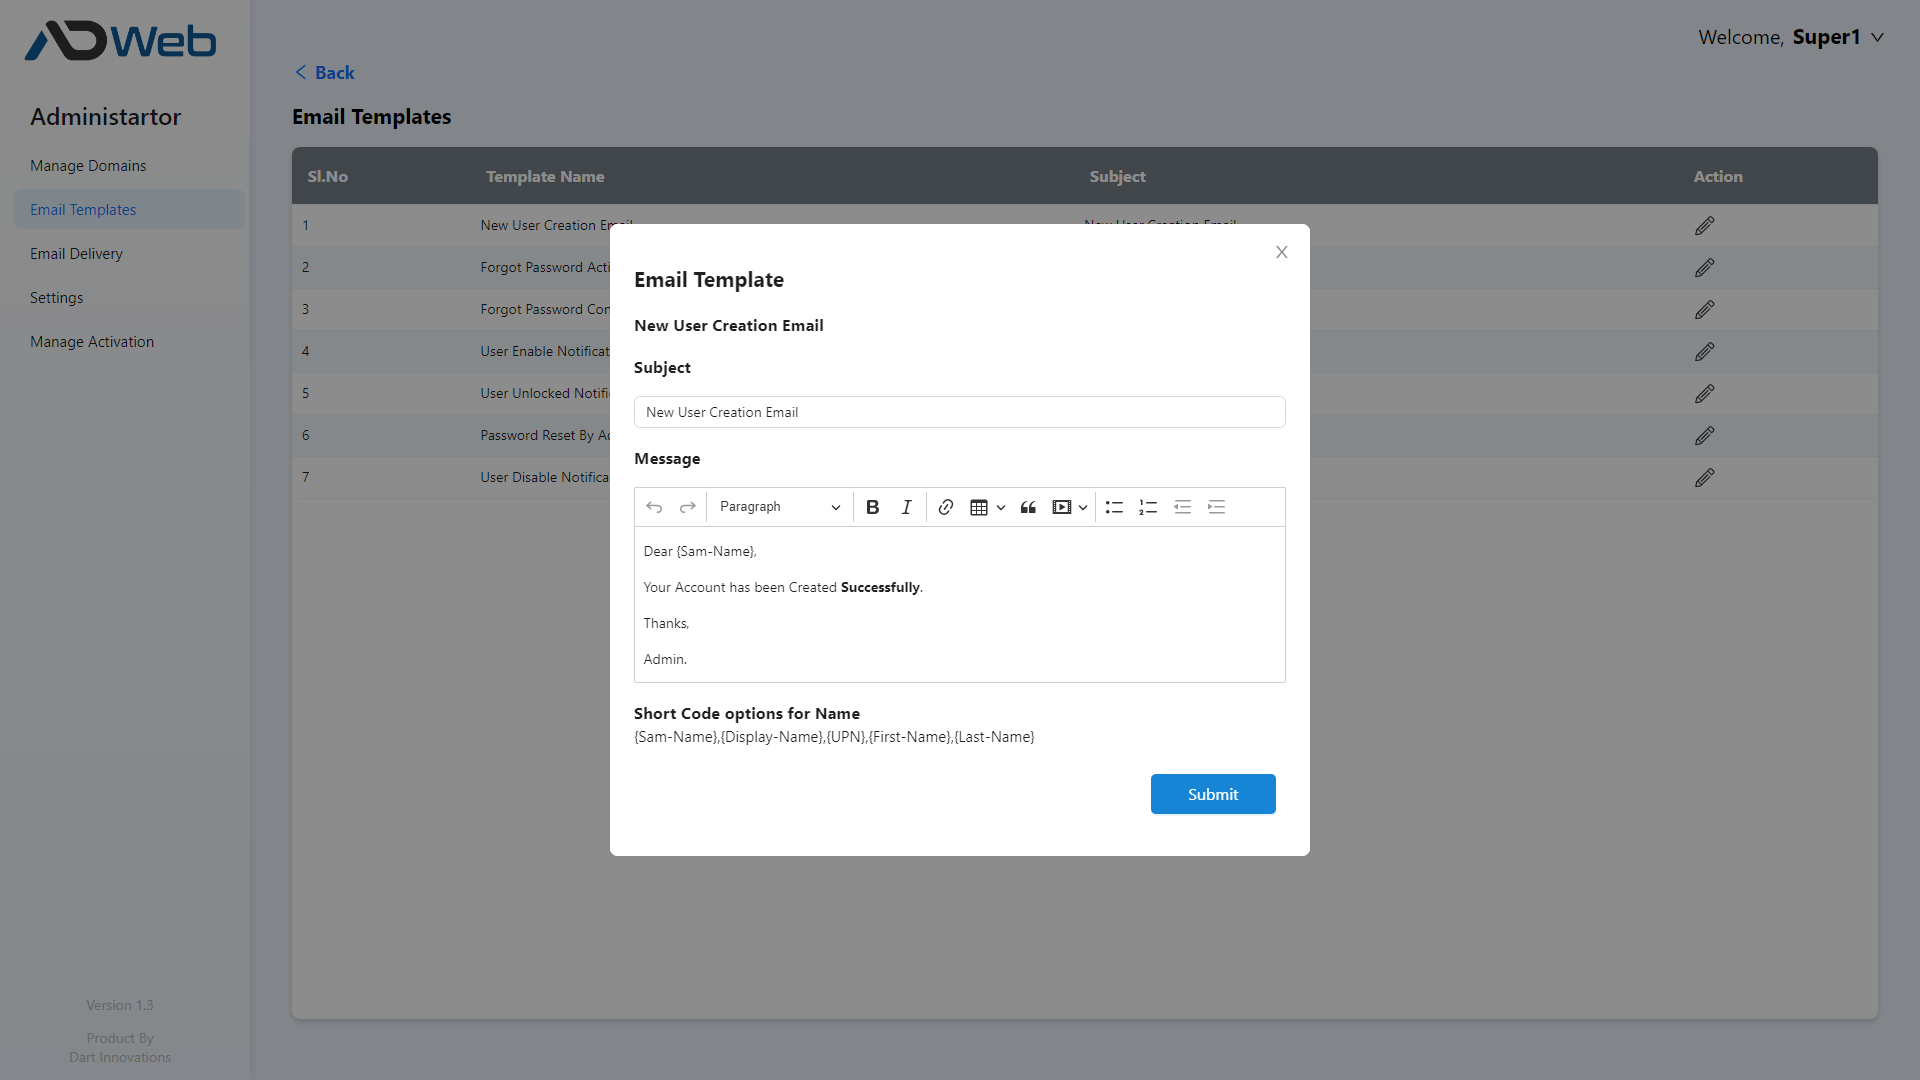Image resolution: width=1920 pixels, height=1080 pixels.
Task: Close the Email Template dialog
Action: click(1281, 252)
